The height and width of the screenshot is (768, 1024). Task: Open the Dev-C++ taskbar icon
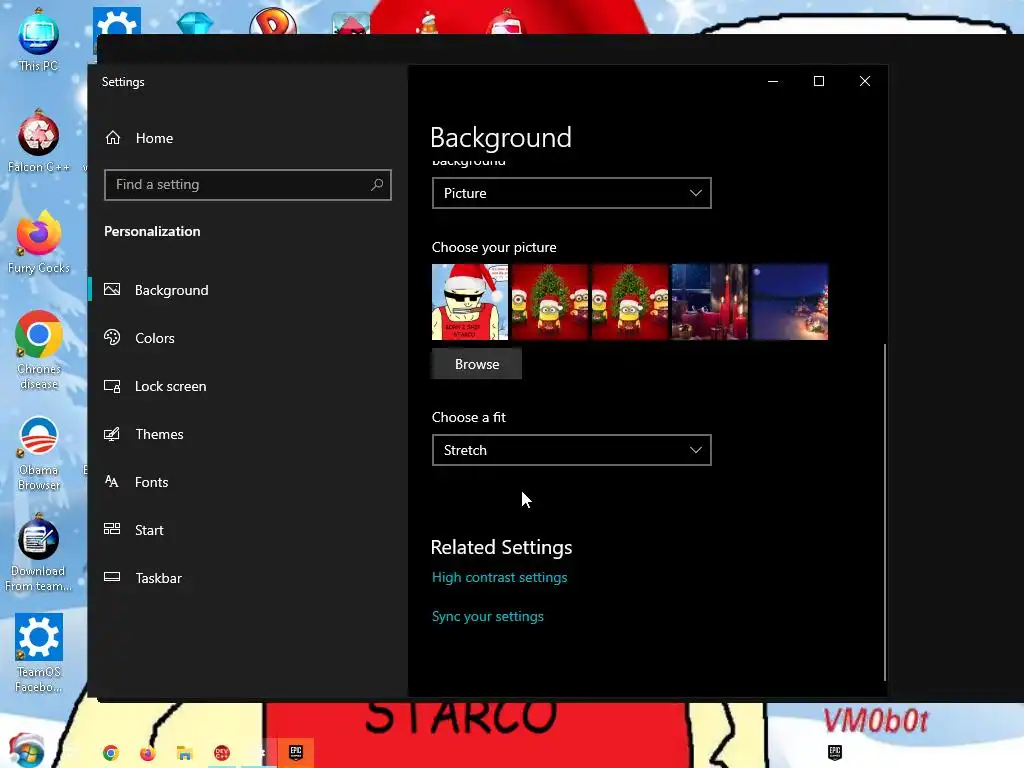[x=222, y=753]
